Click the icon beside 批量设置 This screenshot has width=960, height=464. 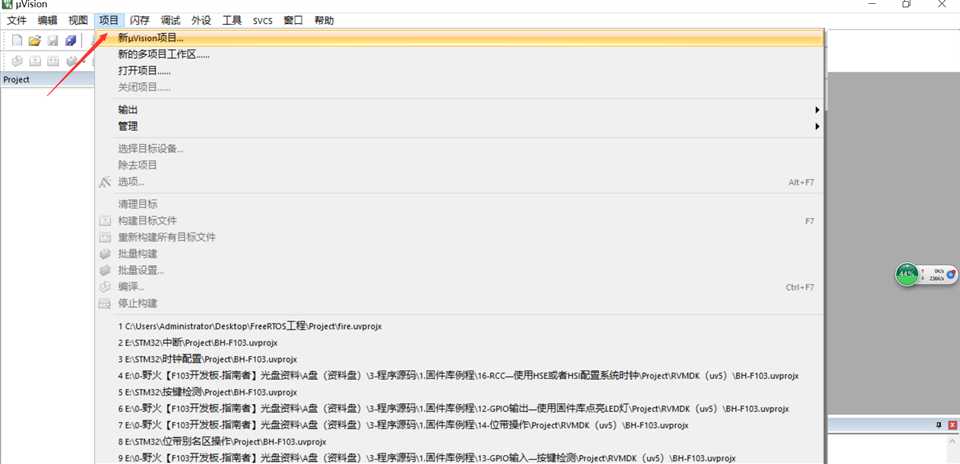pos(105,270)
